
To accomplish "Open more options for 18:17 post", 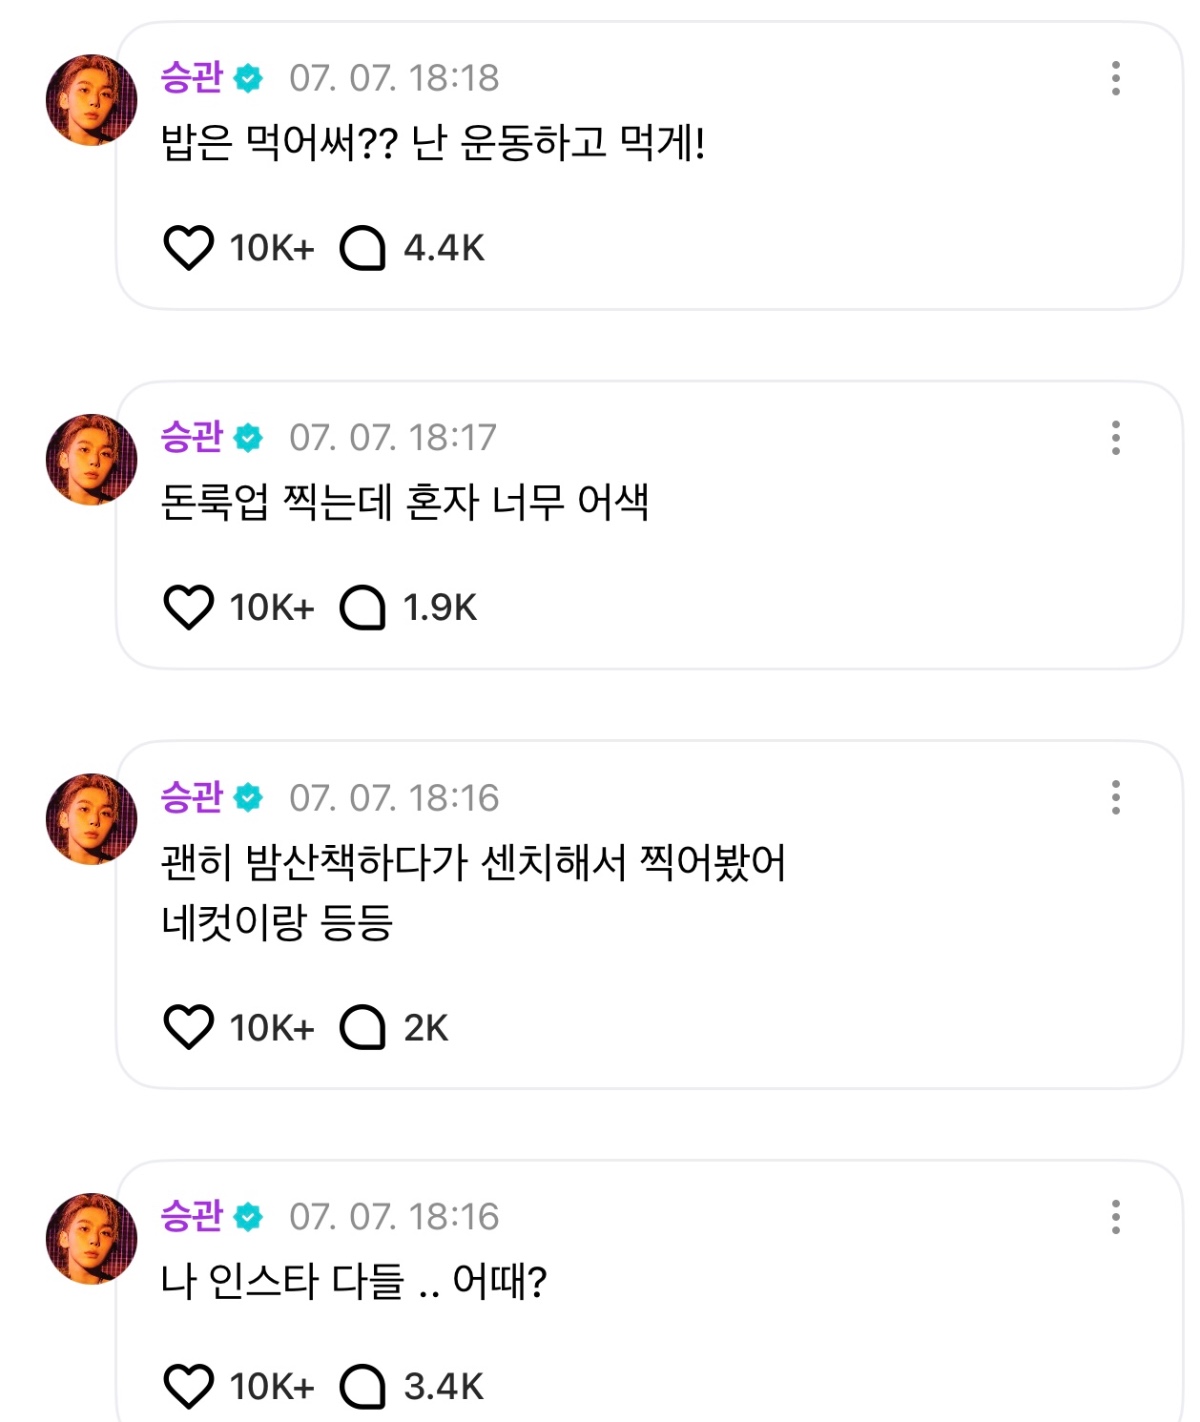I will point(1115,438).
